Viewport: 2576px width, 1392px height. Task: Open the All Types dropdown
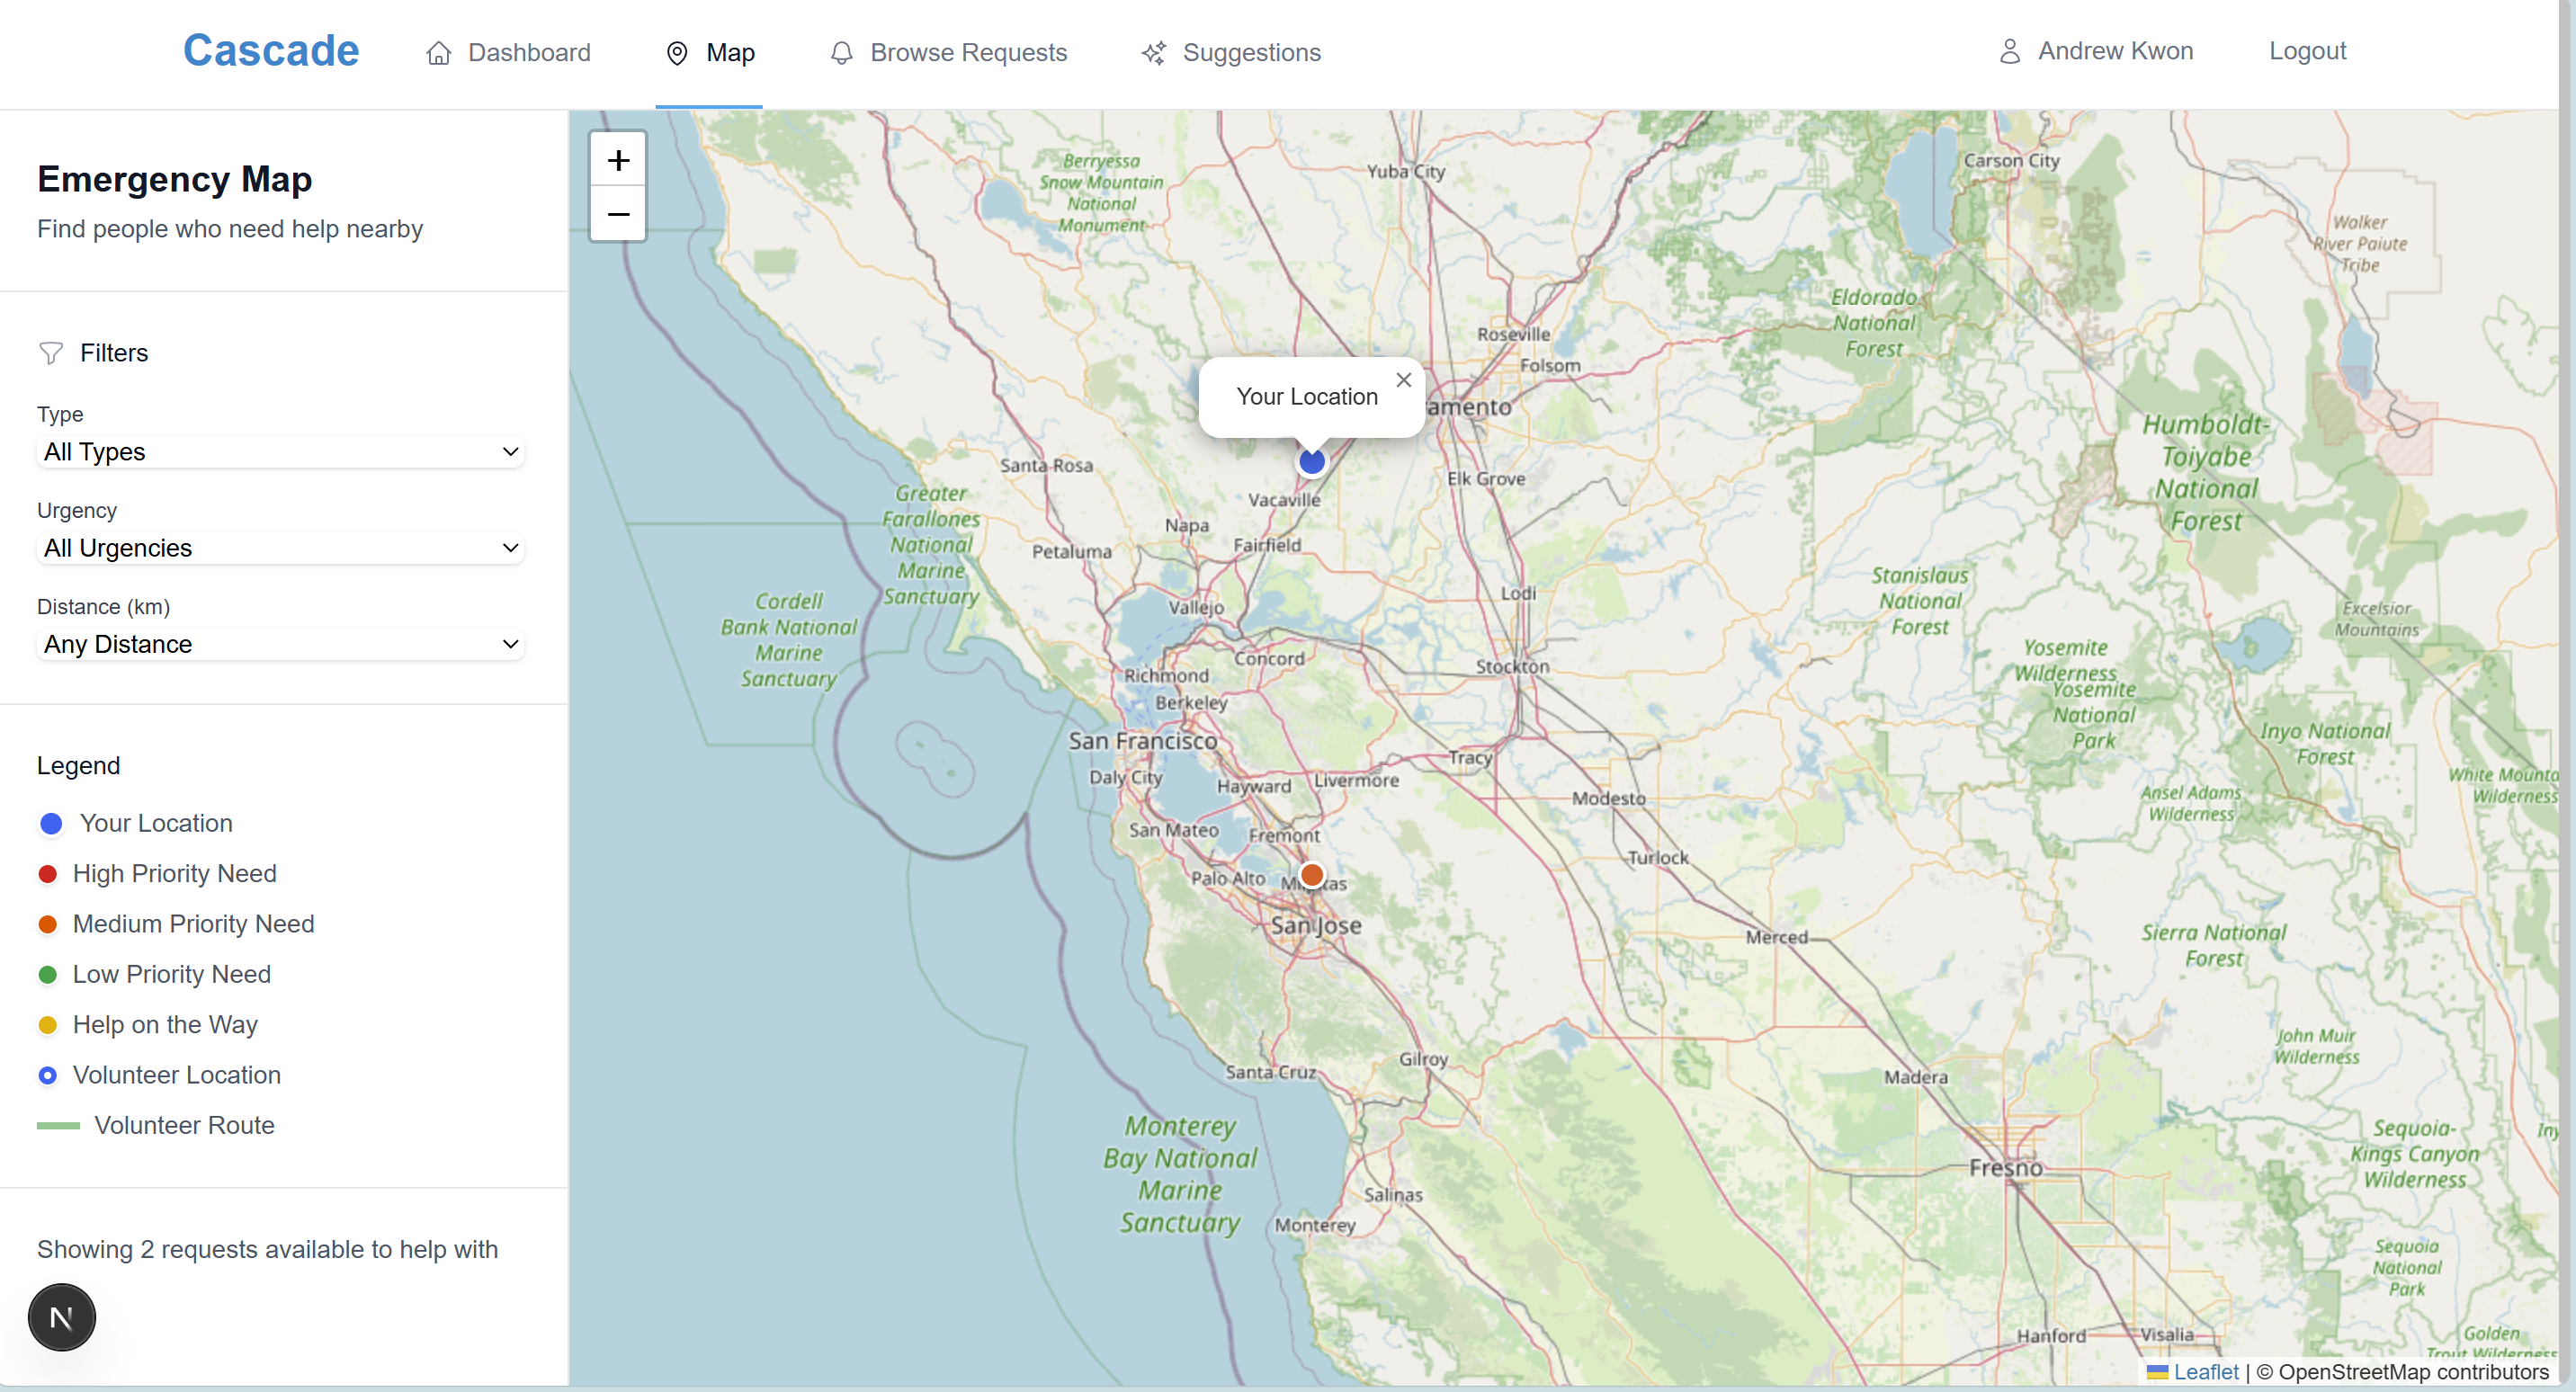[280, 452]
